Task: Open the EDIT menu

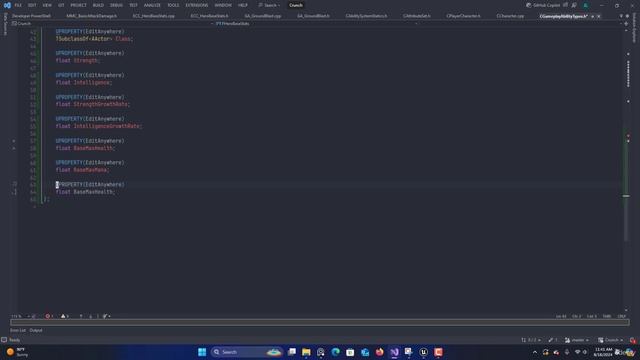Action: pos(32,5)
